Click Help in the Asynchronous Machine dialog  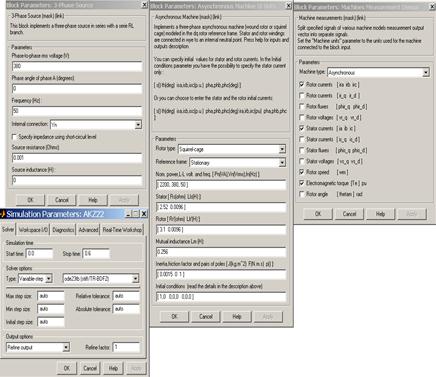[x=237, y=317]
